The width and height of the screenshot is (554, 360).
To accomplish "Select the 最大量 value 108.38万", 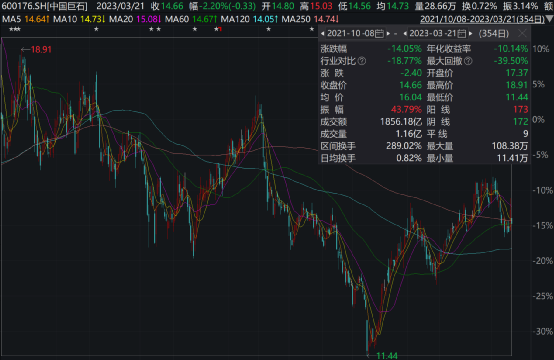I will pyautogui.click(x=510, y=146).
